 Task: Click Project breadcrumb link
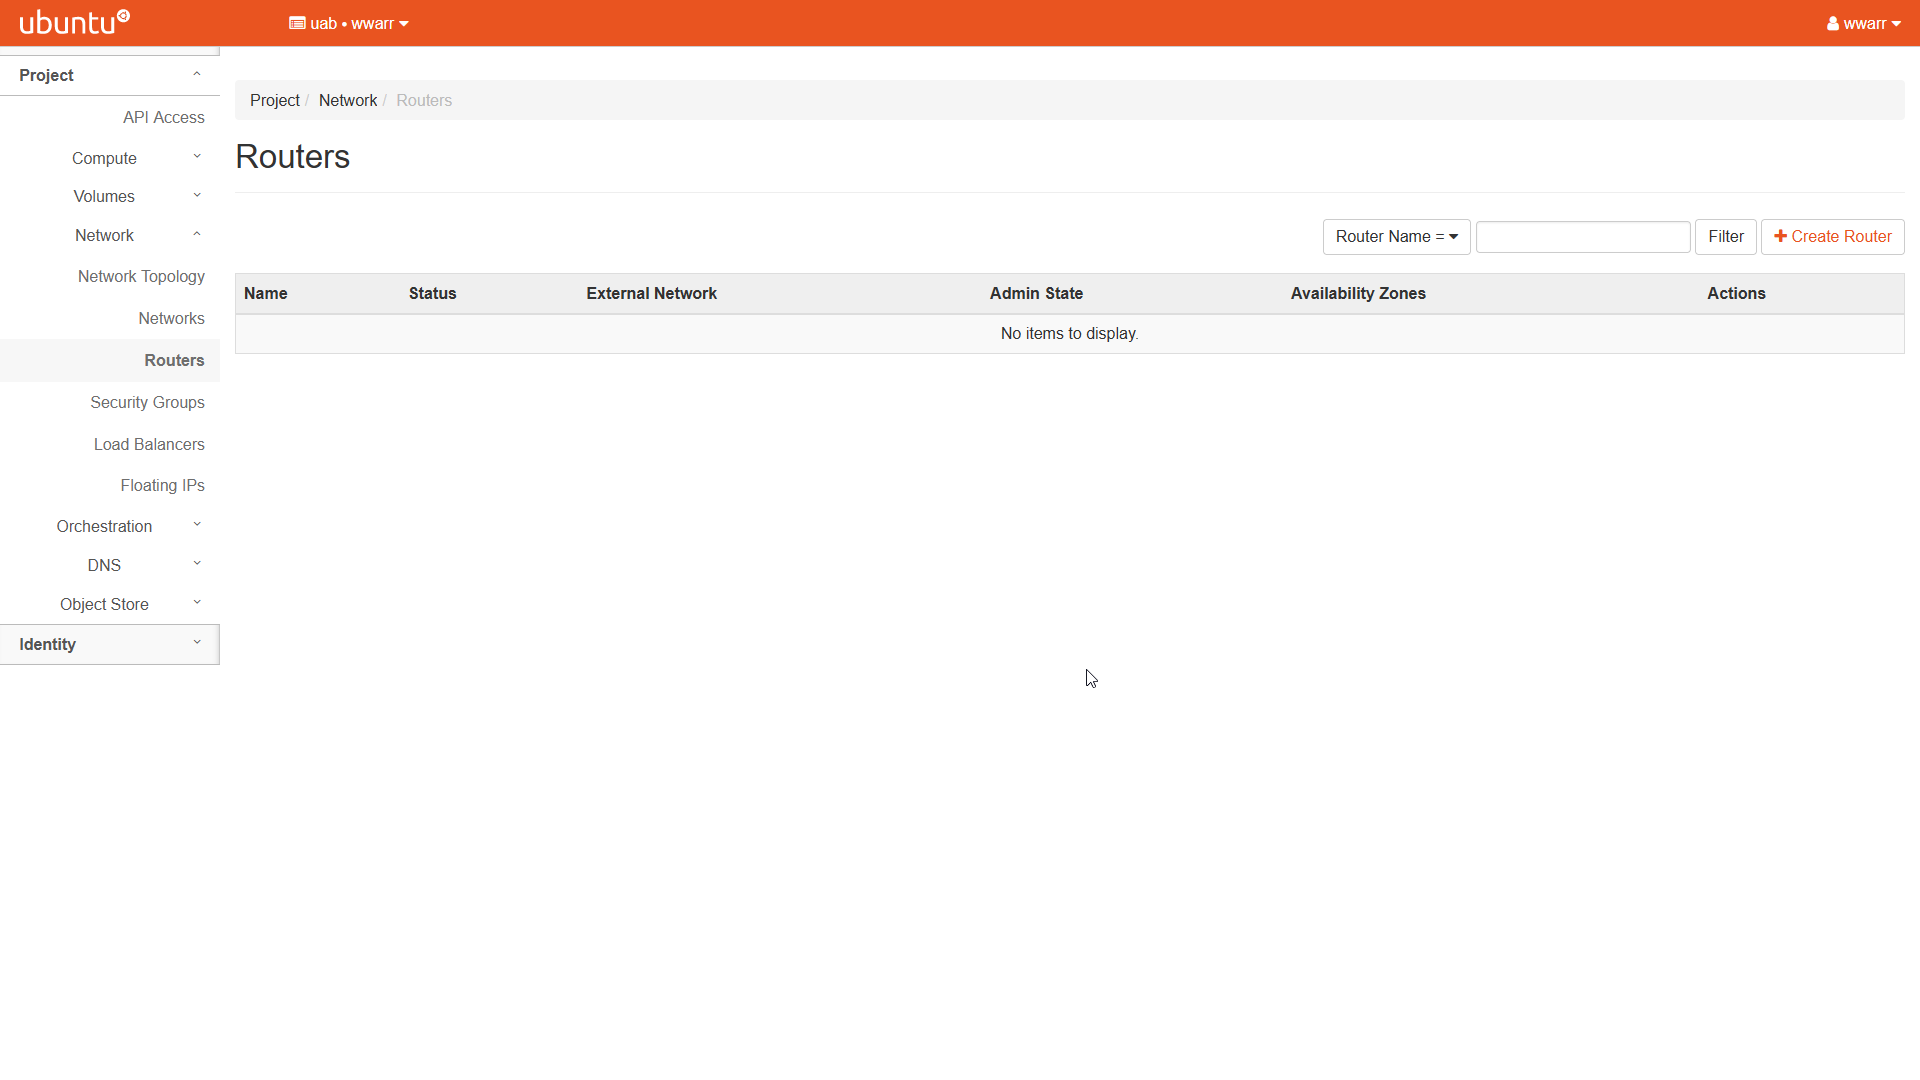274,100
